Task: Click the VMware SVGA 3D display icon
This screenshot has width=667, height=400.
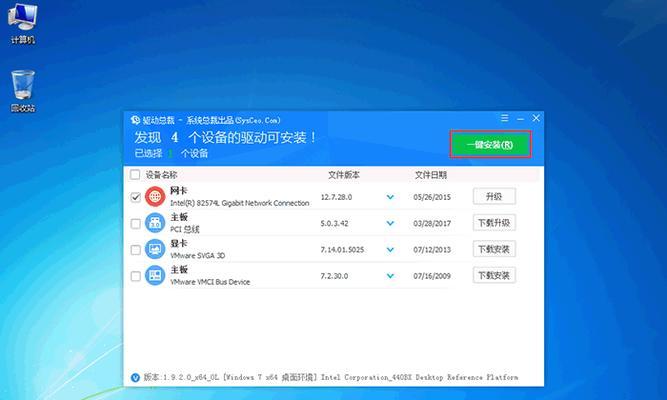Action: pos(155,249)
